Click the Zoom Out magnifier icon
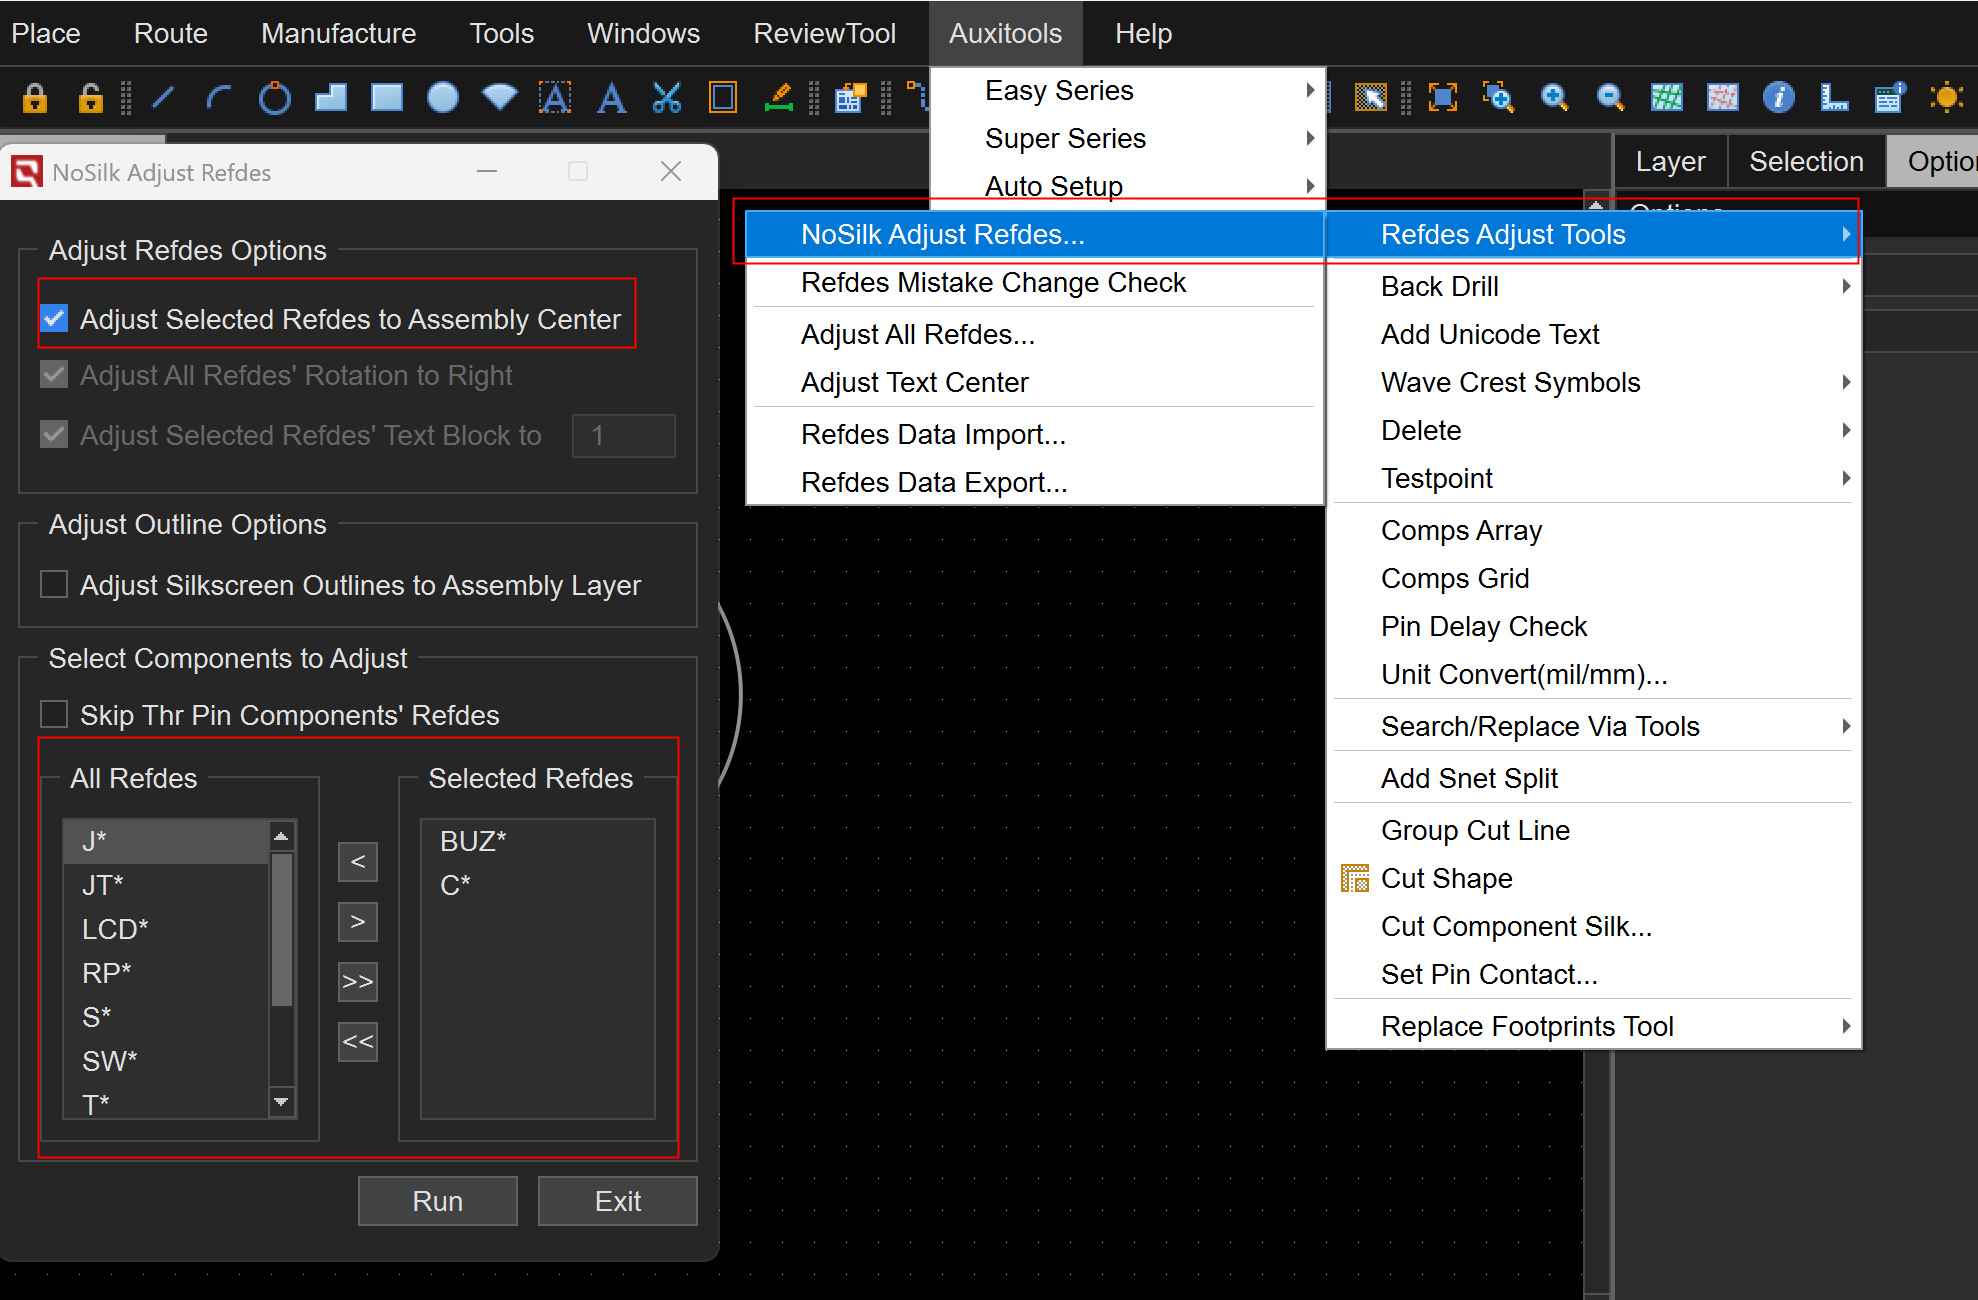Image resolution: width=1978 pixels, height=1300 pixels. (x=1609, y=98)
